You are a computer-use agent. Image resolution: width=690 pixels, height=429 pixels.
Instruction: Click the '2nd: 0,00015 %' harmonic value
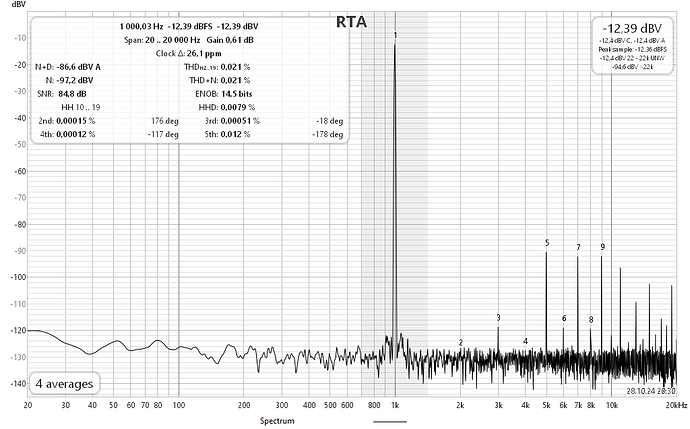click(x=67, y=121)
